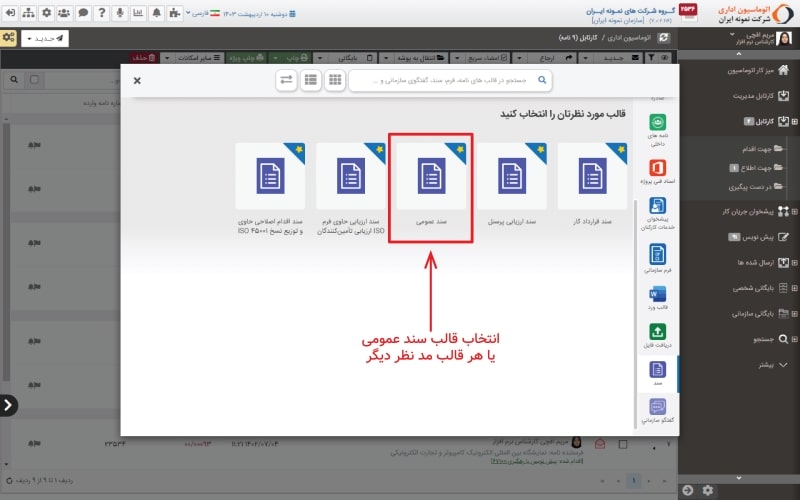Open پیش نویس in sidebar
This screenshot has height=500, width=800.
click(759, 237)
